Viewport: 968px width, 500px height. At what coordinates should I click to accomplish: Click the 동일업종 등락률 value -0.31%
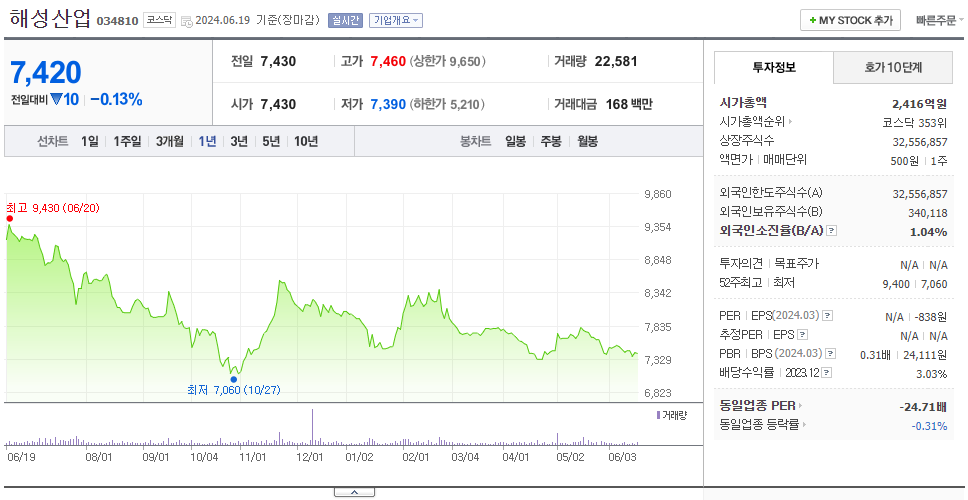click(x=929, y=425)
